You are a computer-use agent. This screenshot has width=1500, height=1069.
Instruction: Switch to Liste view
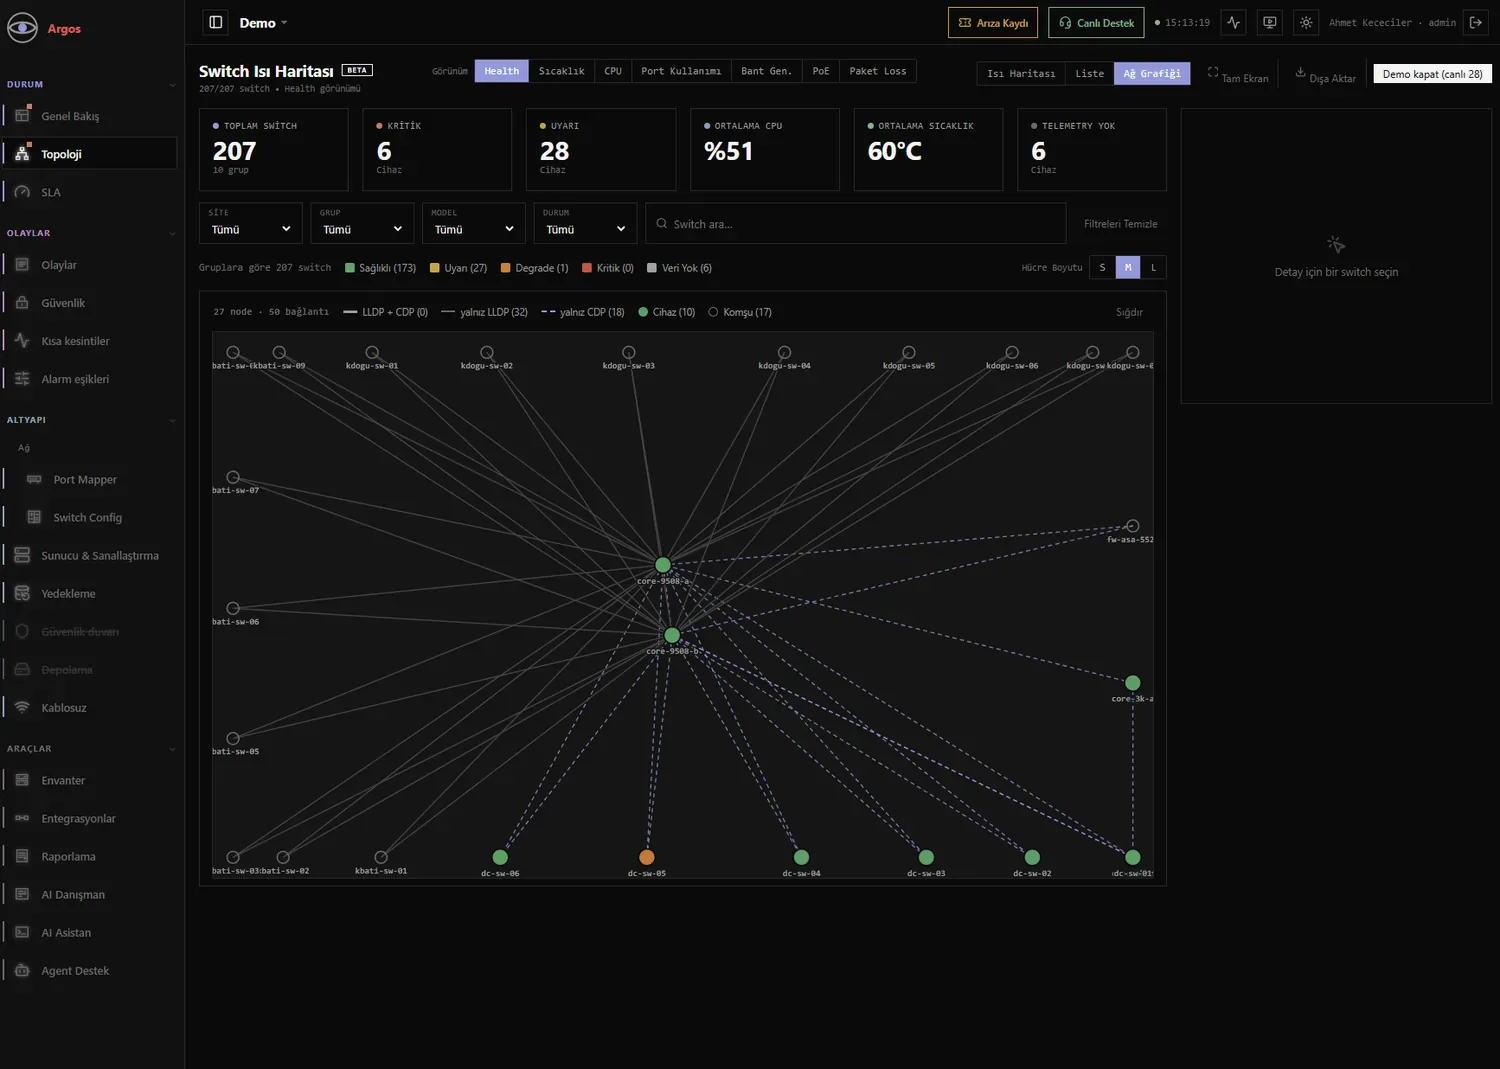click(1090, 73)
